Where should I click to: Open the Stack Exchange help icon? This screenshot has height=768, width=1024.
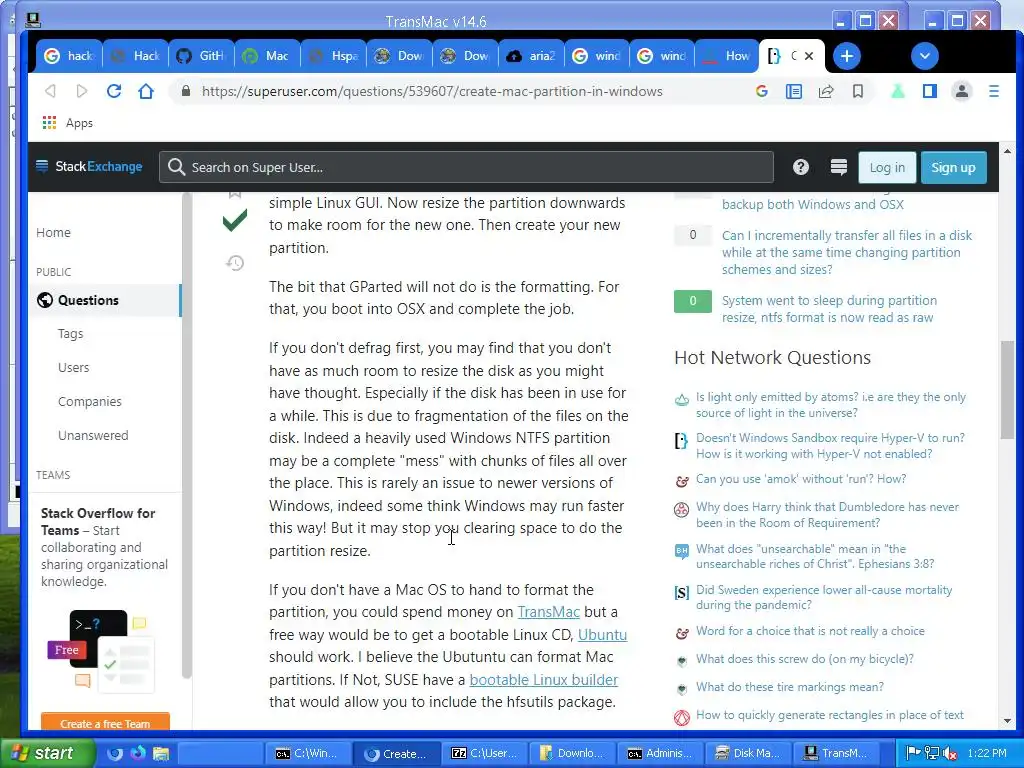pos(801,167)
